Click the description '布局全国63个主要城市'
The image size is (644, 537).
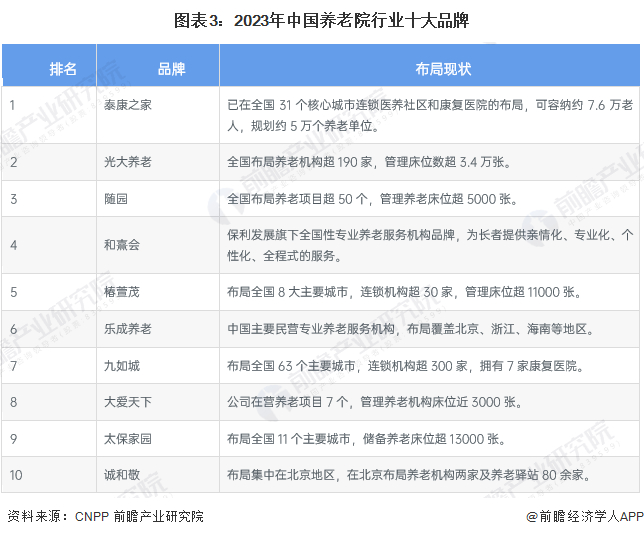406,366
